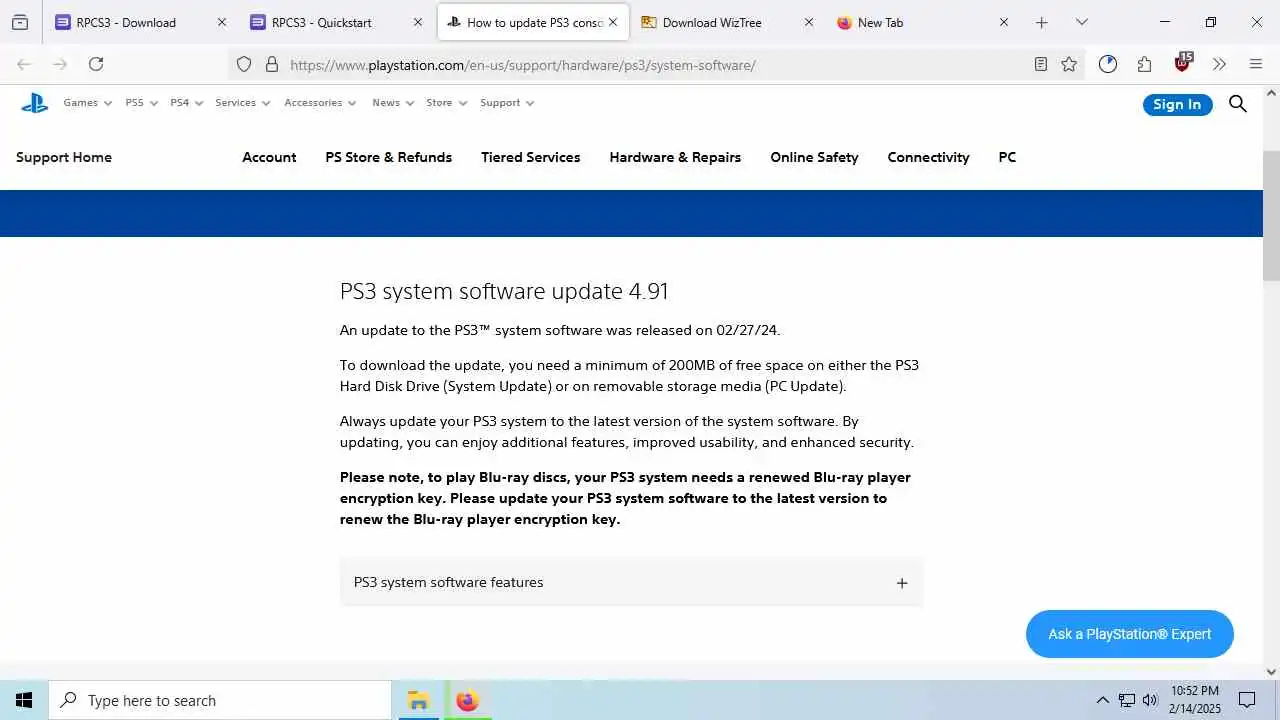
Task: Click the Windows search box
Action: tap(220, 701)
